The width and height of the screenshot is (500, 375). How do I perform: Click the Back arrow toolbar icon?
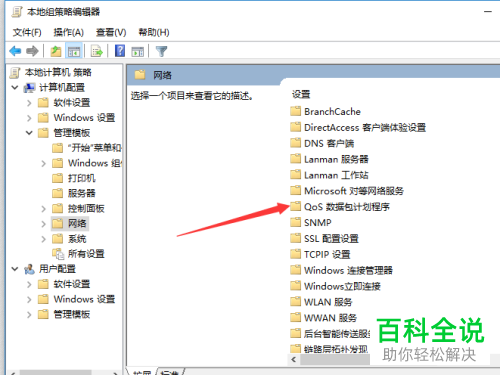coord(15,51)
